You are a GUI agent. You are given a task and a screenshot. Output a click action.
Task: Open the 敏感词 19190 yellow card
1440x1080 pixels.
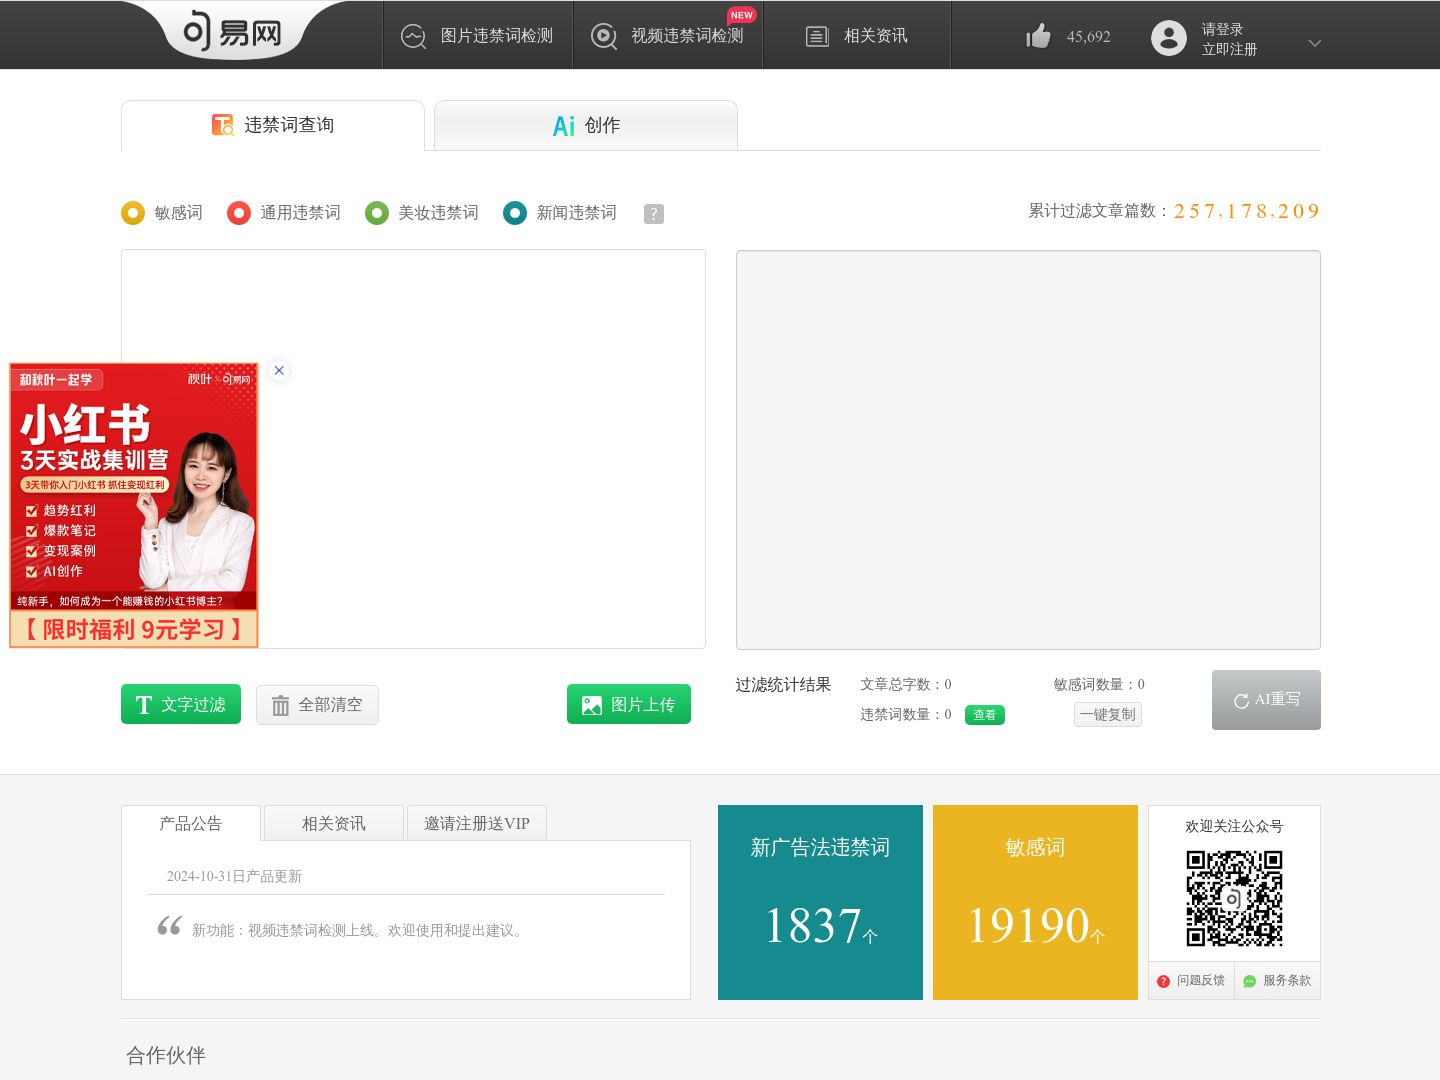(x=1035, y=902)
